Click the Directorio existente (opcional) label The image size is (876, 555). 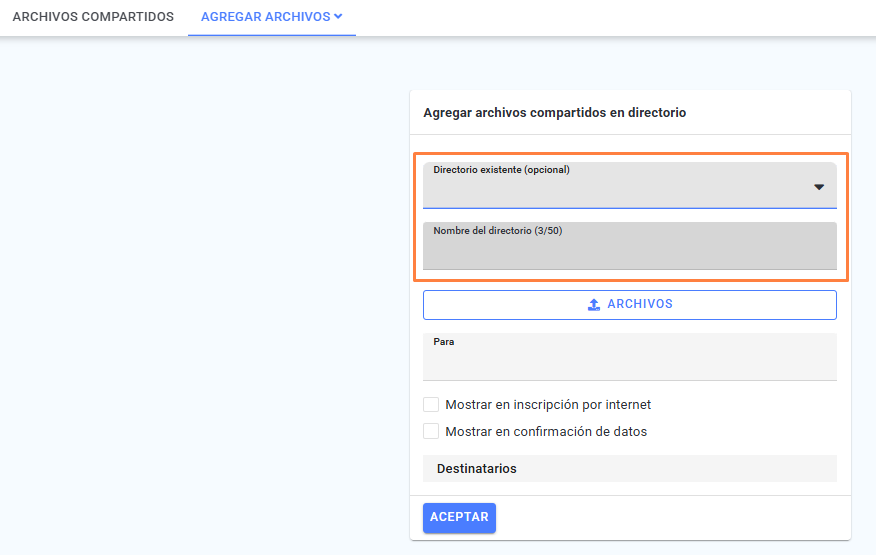tap(501, 169)
